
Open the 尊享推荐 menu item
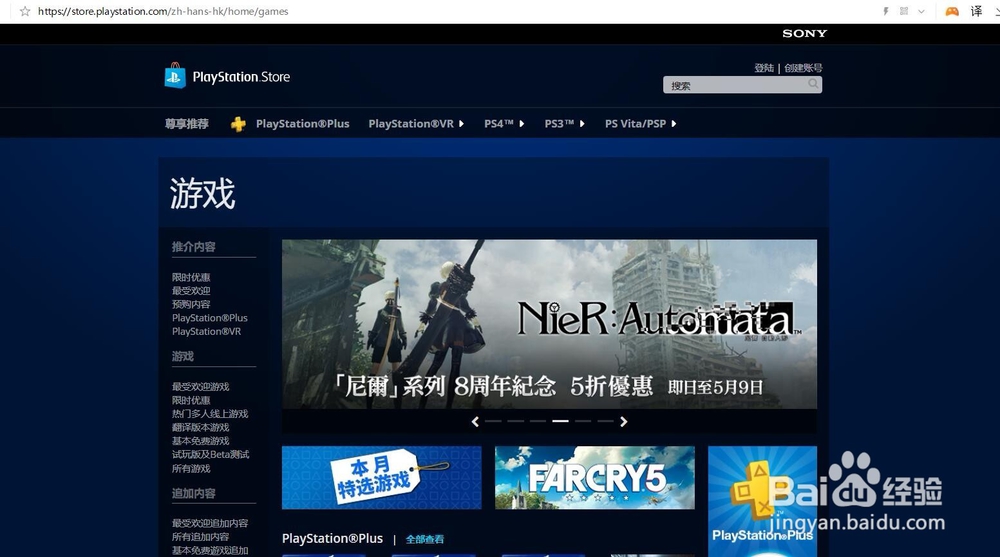[187, 124]
